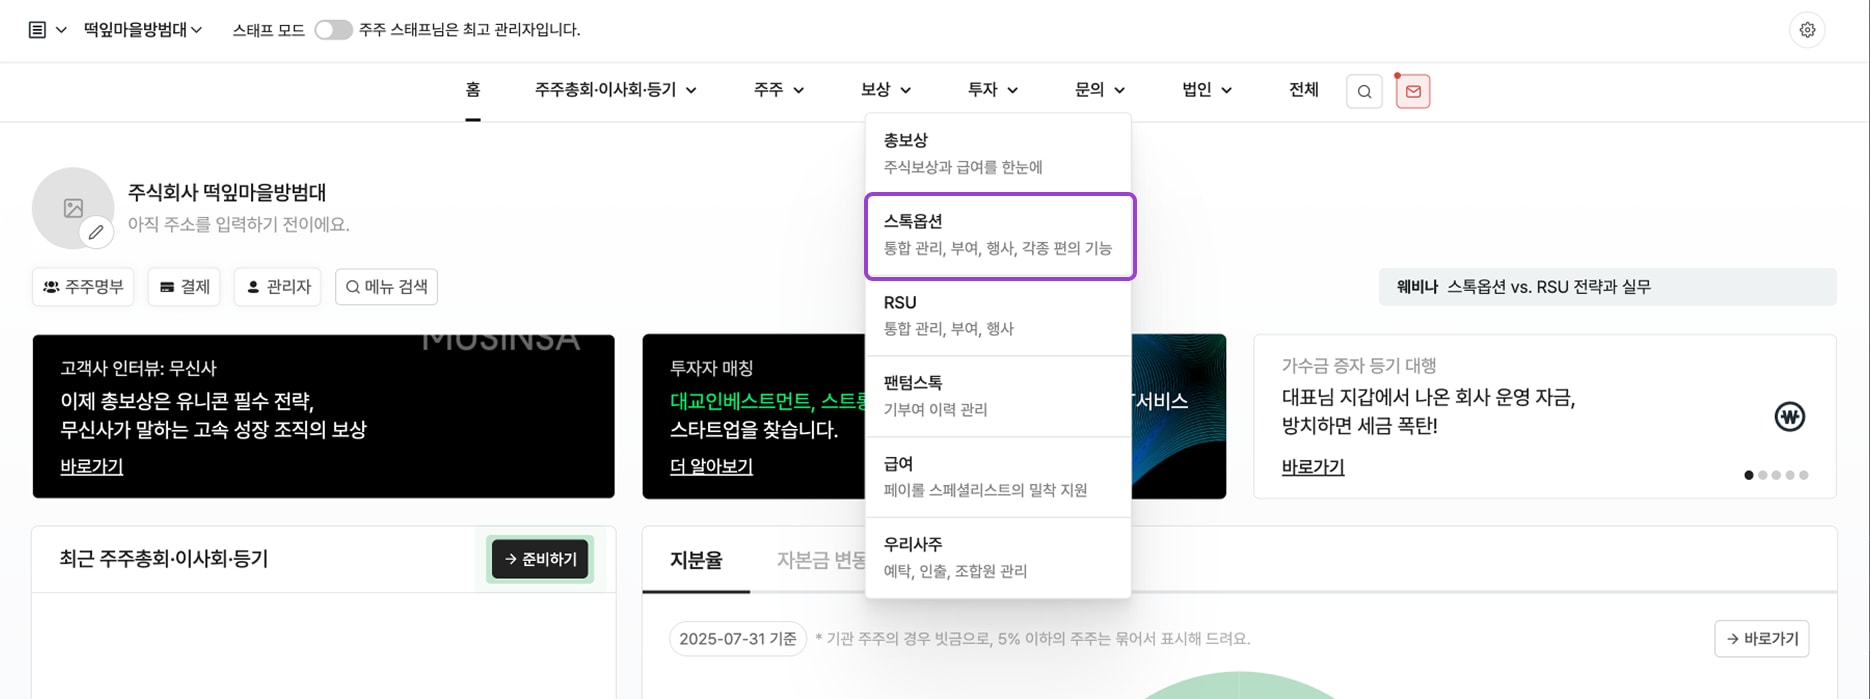Select the first carousel dot indicator
This screenshot has height=699, width=1870.
click(x=1748, y=475)
